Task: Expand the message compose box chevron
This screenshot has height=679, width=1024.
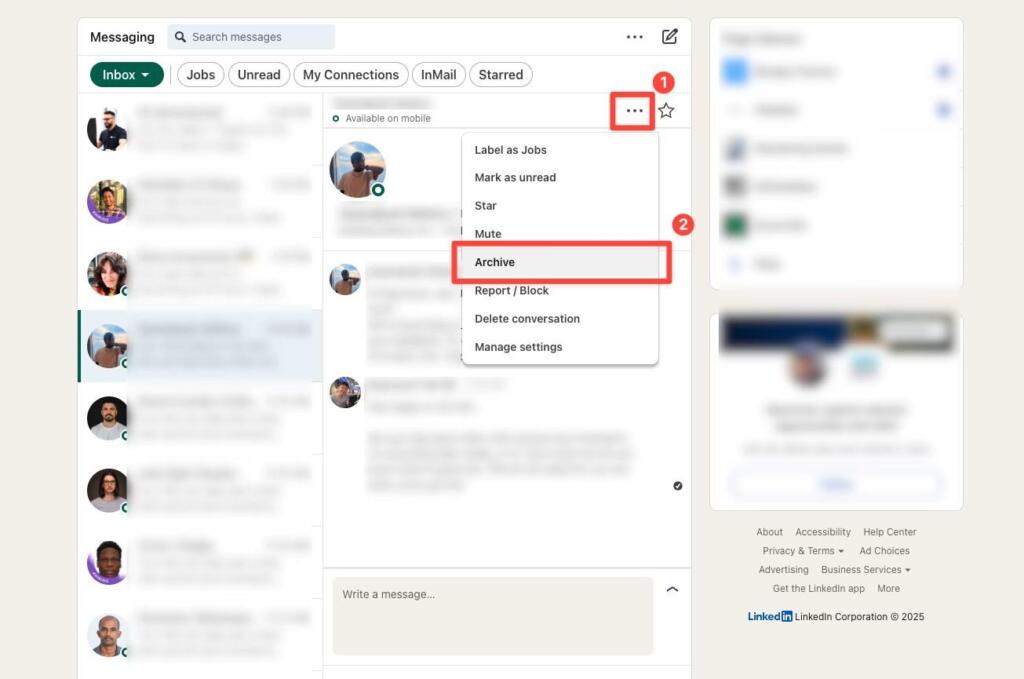Action: 672,590
